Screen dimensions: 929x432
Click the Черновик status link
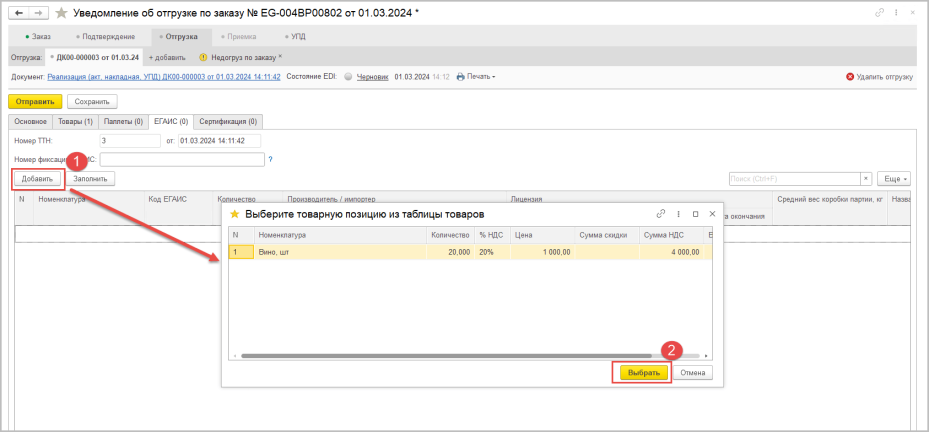click(372, 76)
